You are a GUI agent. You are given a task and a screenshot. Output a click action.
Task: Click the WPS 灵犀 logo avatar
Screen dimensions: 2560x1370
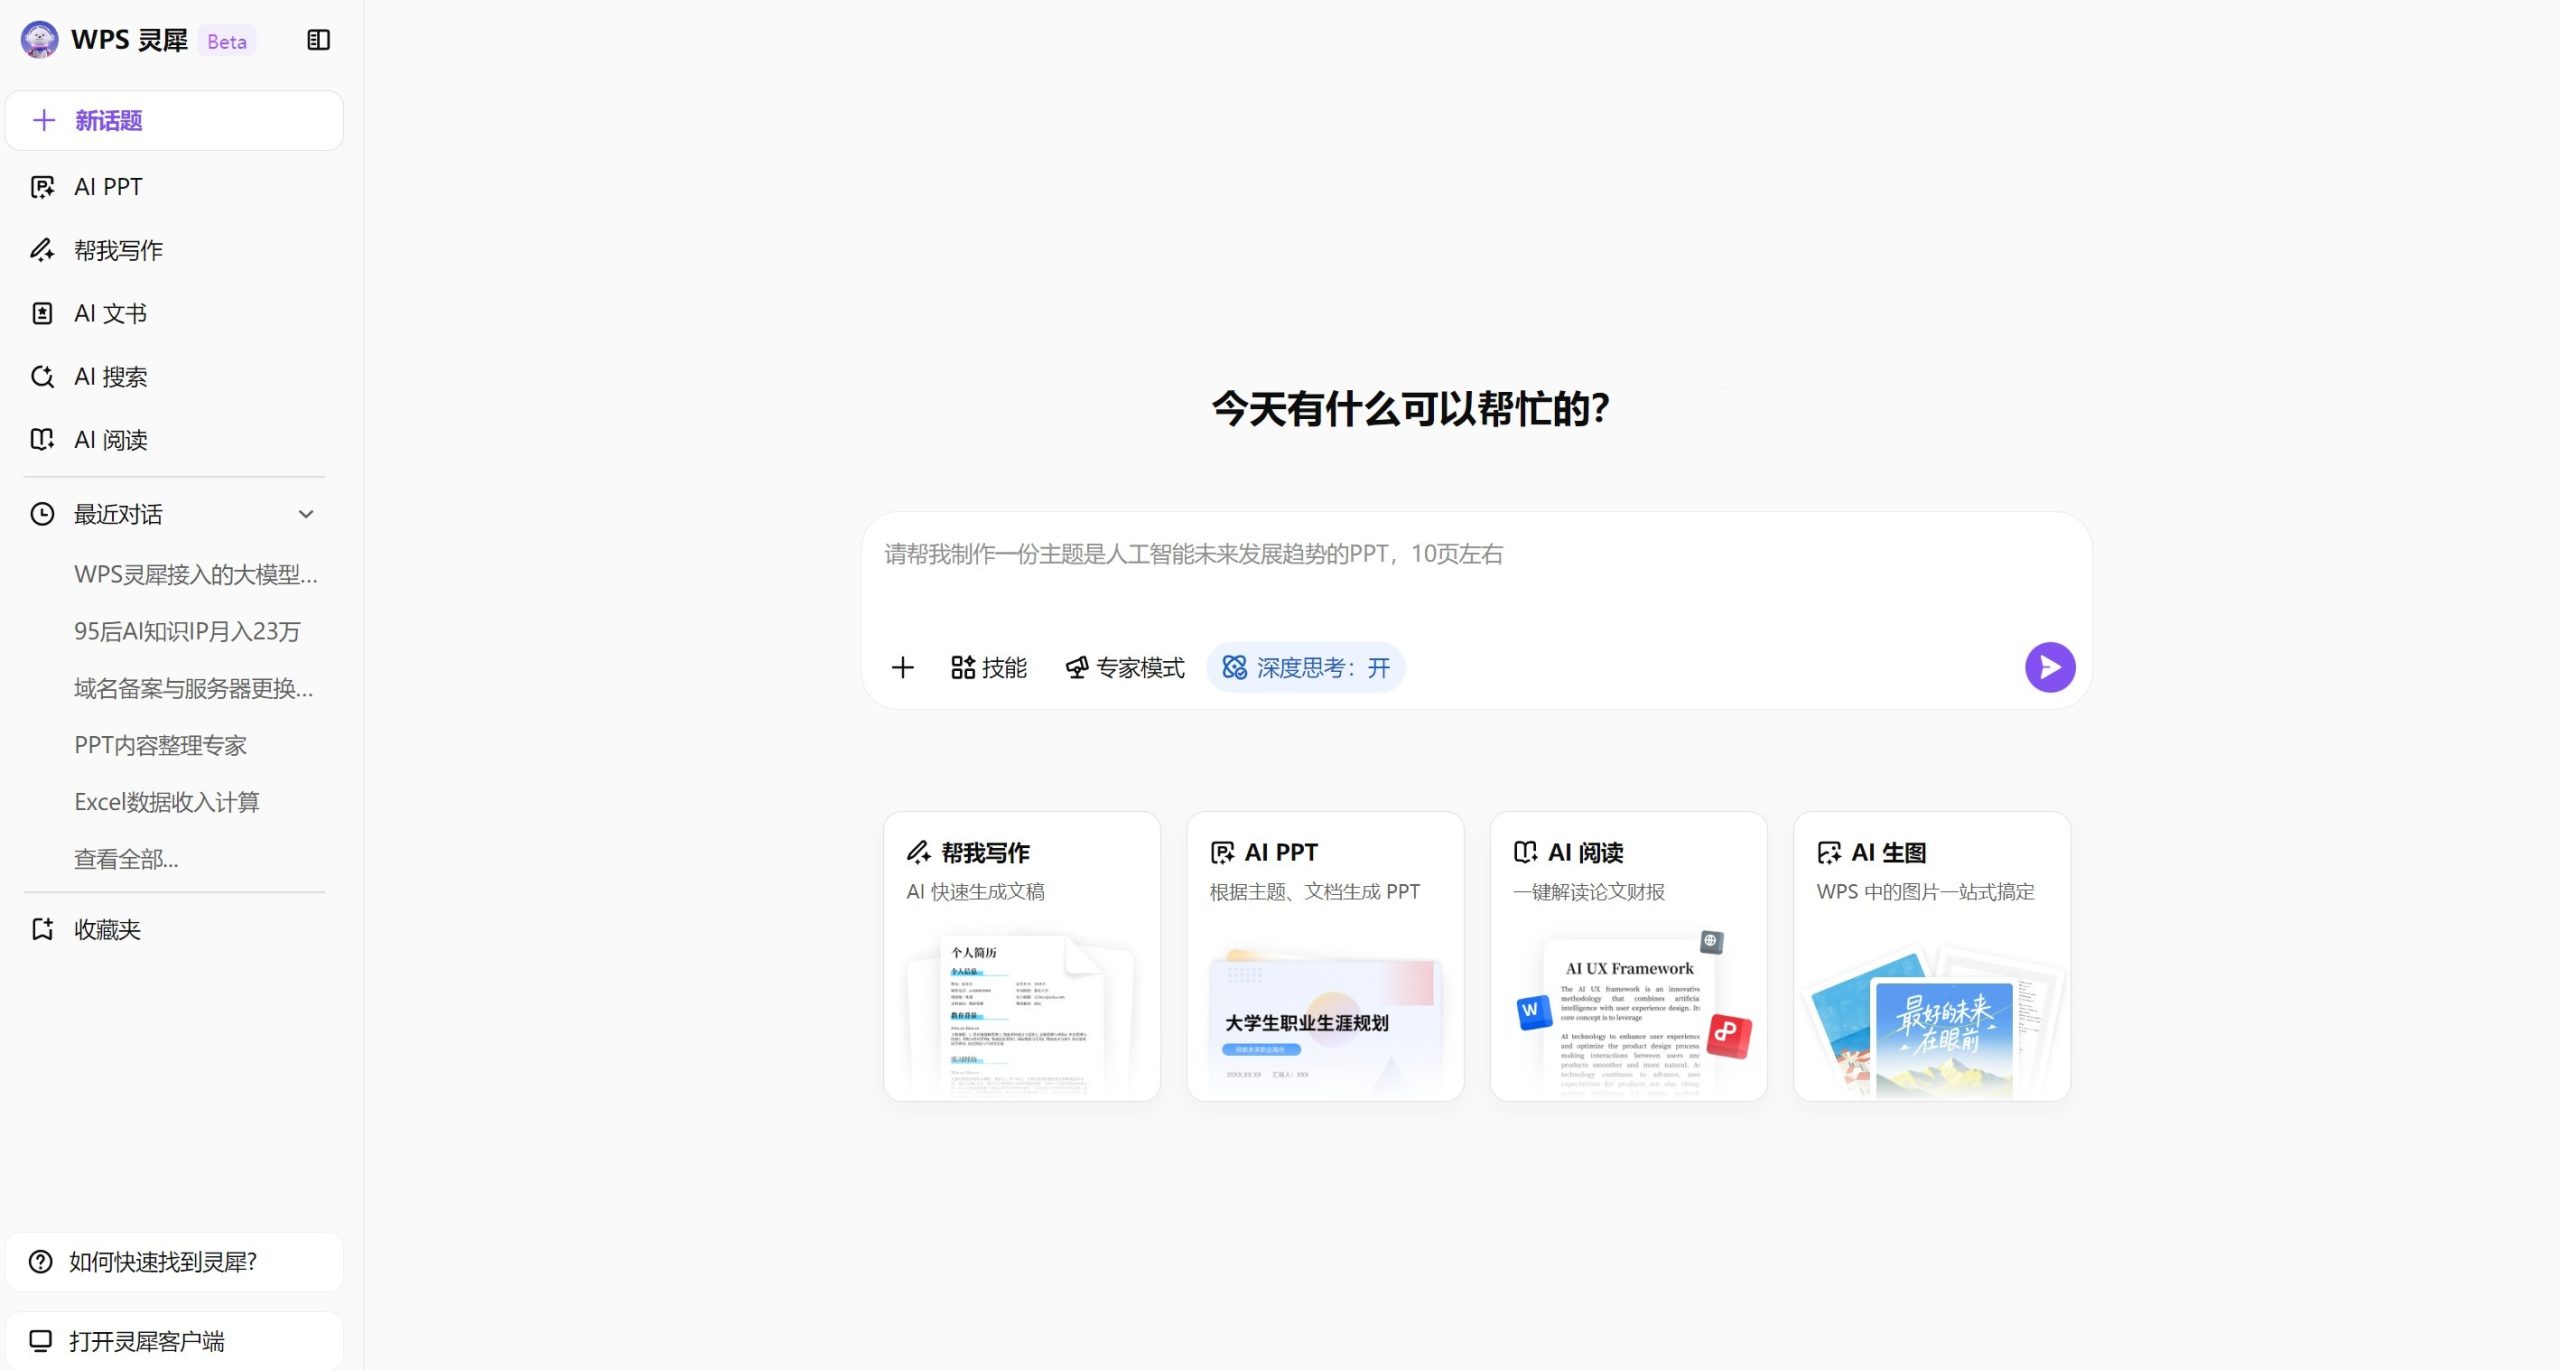(x=39, y=40)
